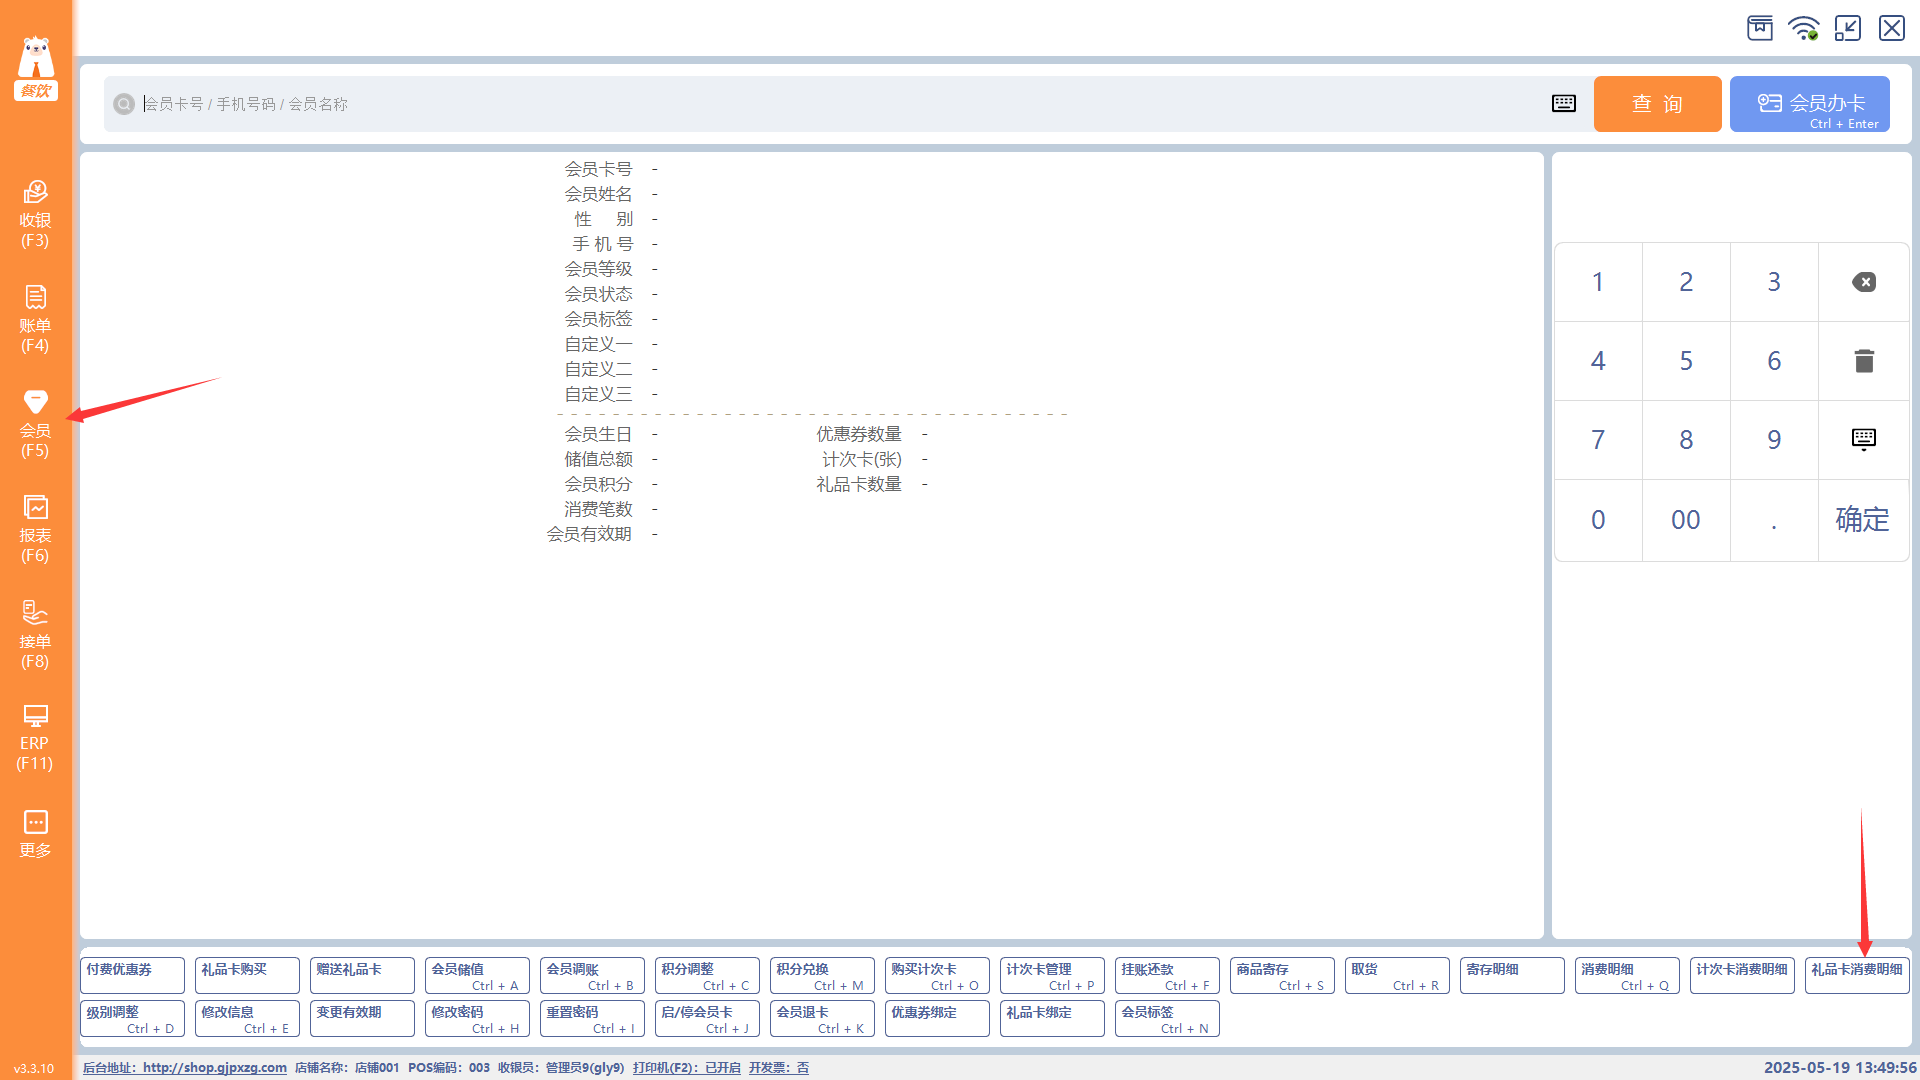
Task: Click the 更多 (more) sidebar icon
Action: pos(35,834)
